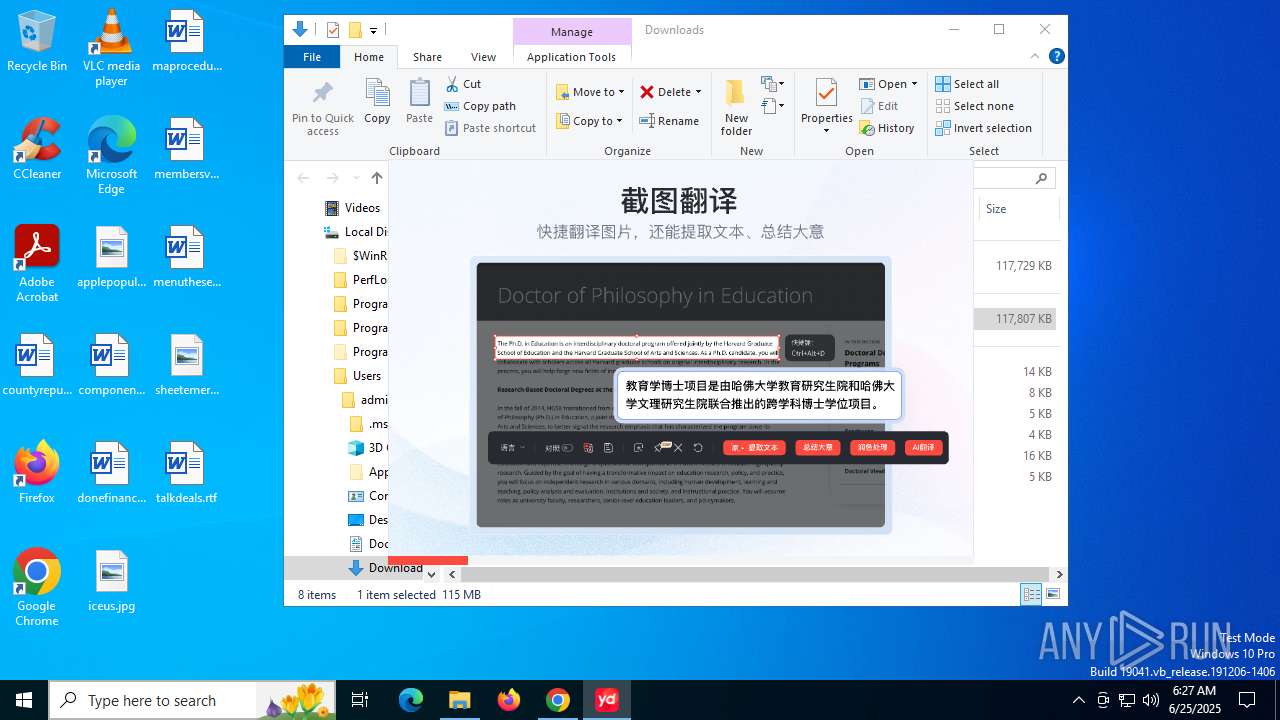This screenshot has height=720, width=1280.
Task: Expand the Open button dropdown arrow
Action: (x=914, y=84)
